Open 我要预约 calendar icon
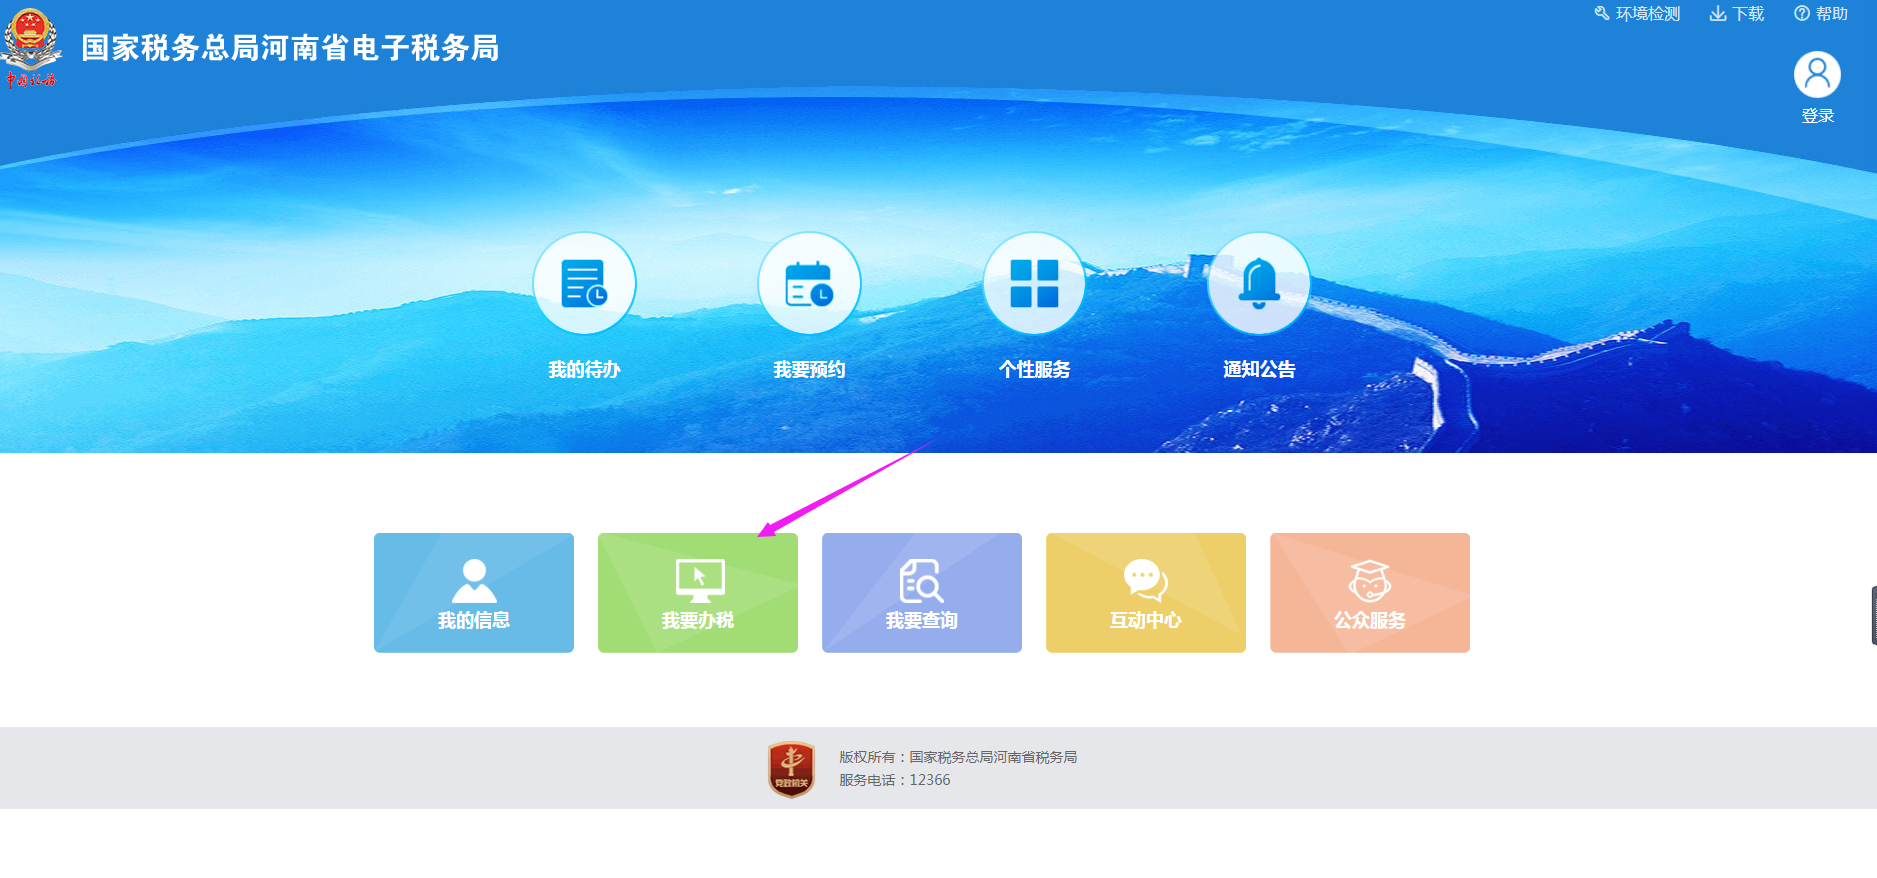The height and width of the screenshot is (878, 1877). (809, 284)
